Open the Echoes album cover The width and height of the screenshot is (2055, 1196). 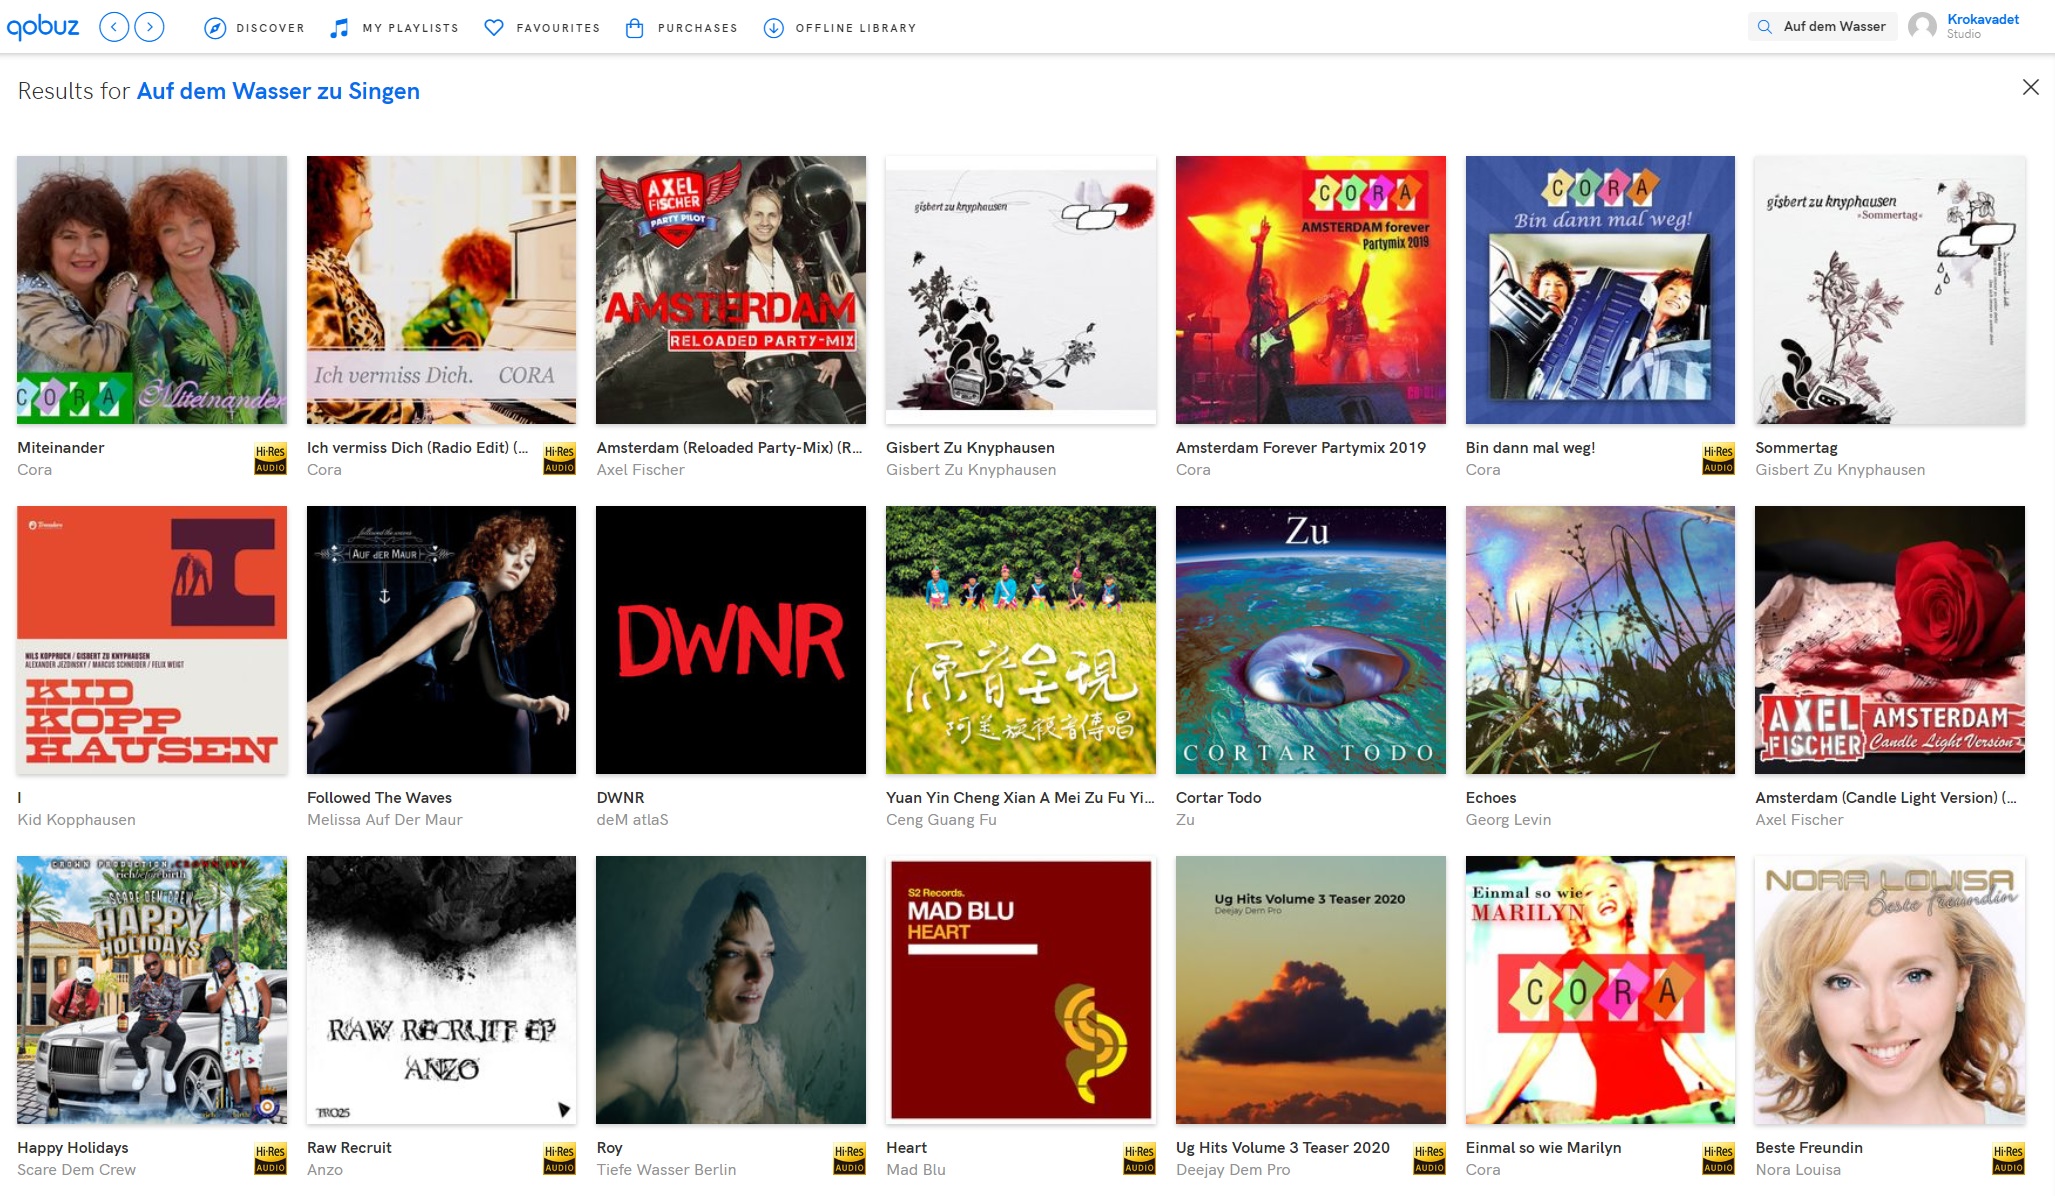pyautogui.click(x=1600, y=640)
